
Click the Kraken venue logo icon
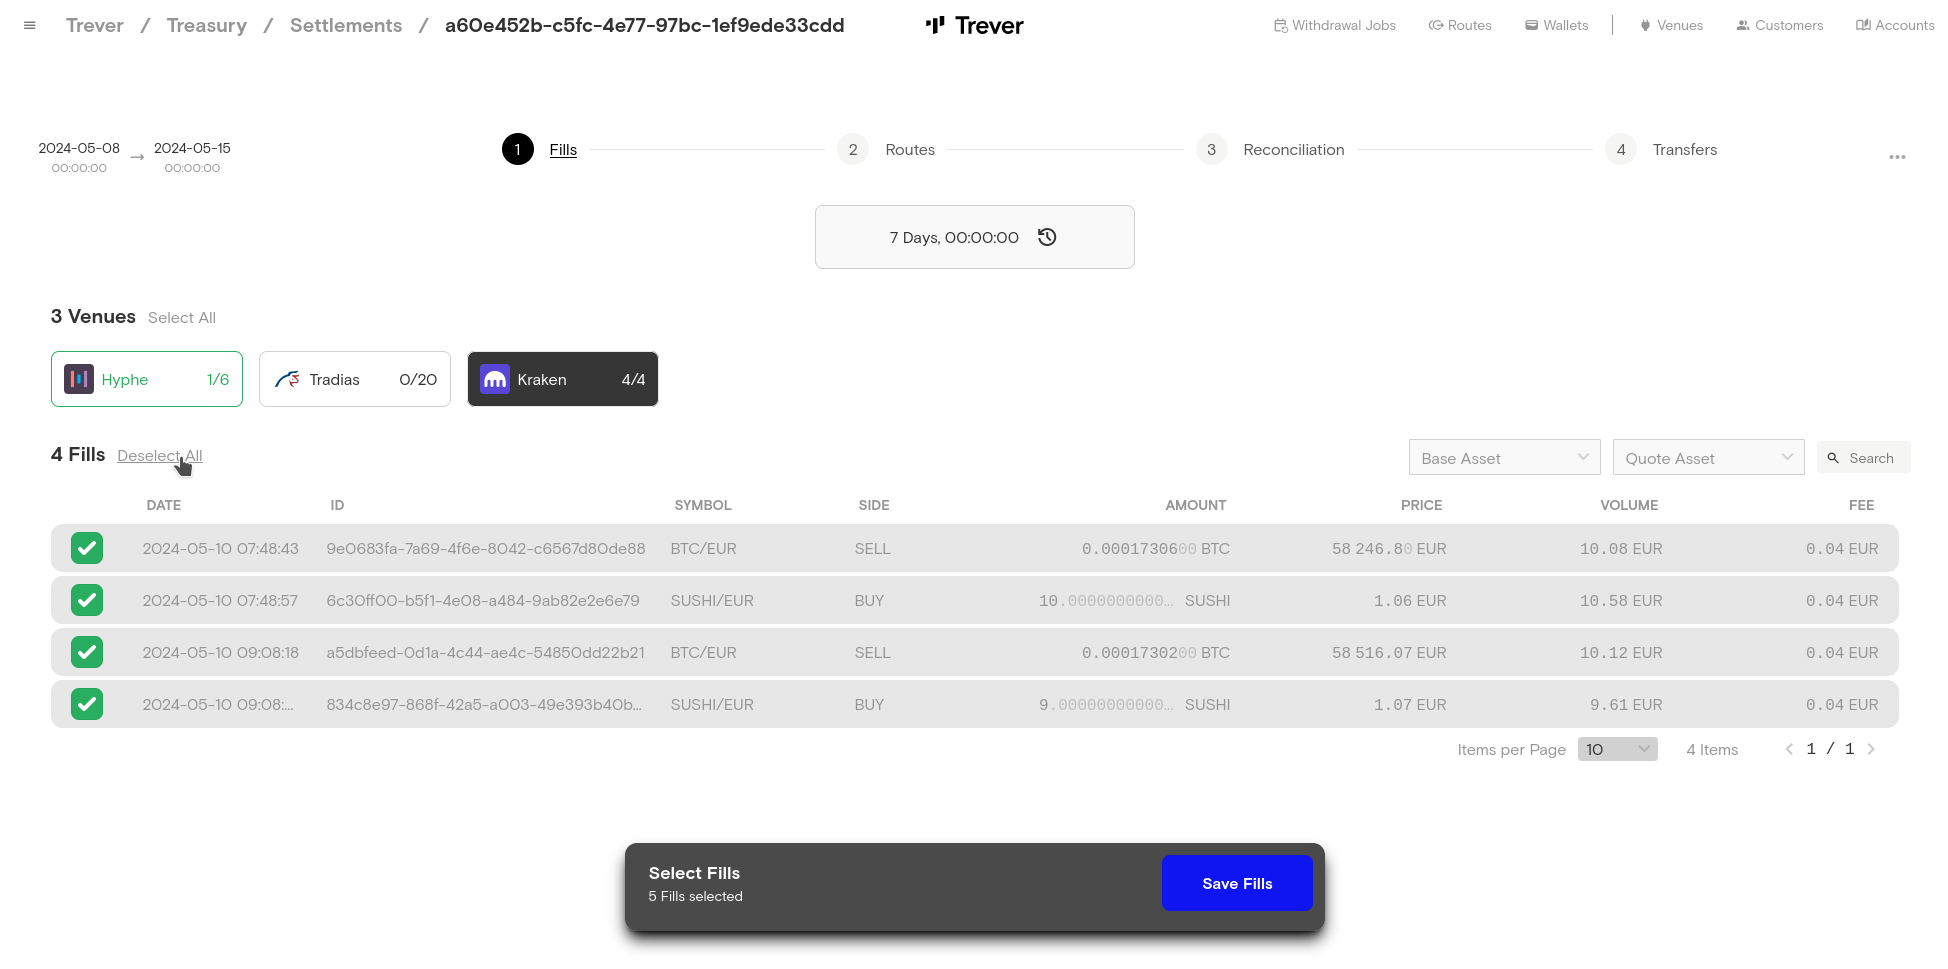pos(495,379)
